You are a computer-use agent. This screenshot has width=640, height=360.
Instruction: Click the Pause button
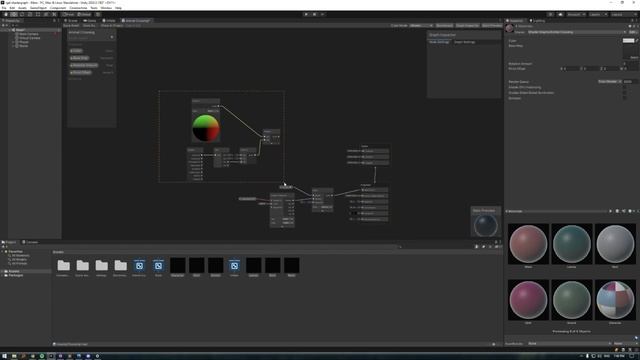coord(314,14)
